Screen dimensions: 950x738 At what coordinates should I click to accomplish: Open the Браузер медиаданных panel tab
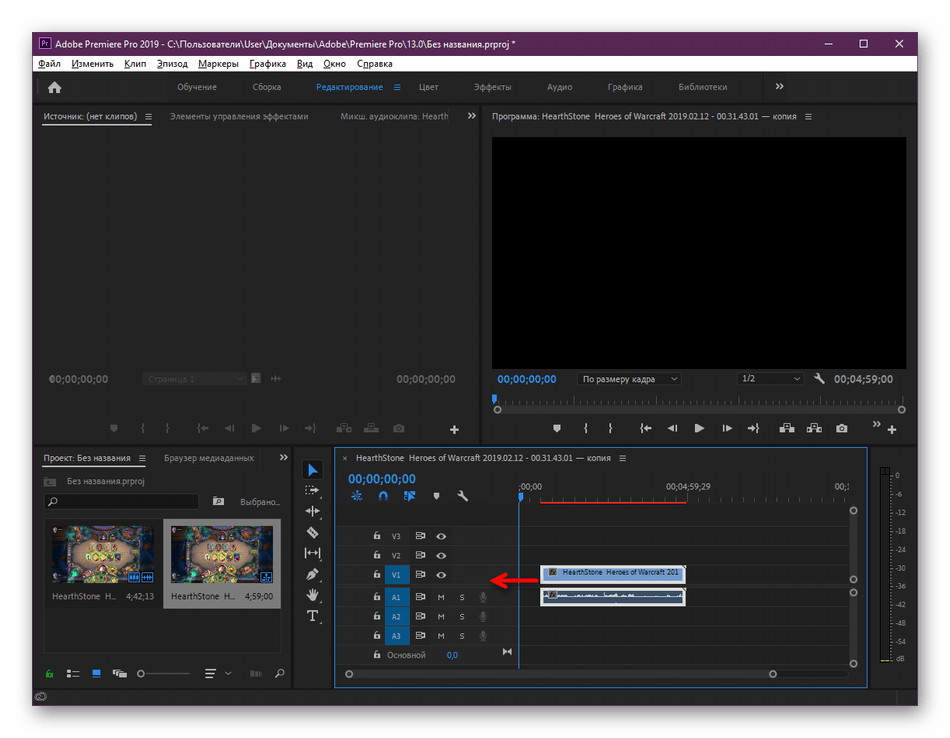(209, 458)
